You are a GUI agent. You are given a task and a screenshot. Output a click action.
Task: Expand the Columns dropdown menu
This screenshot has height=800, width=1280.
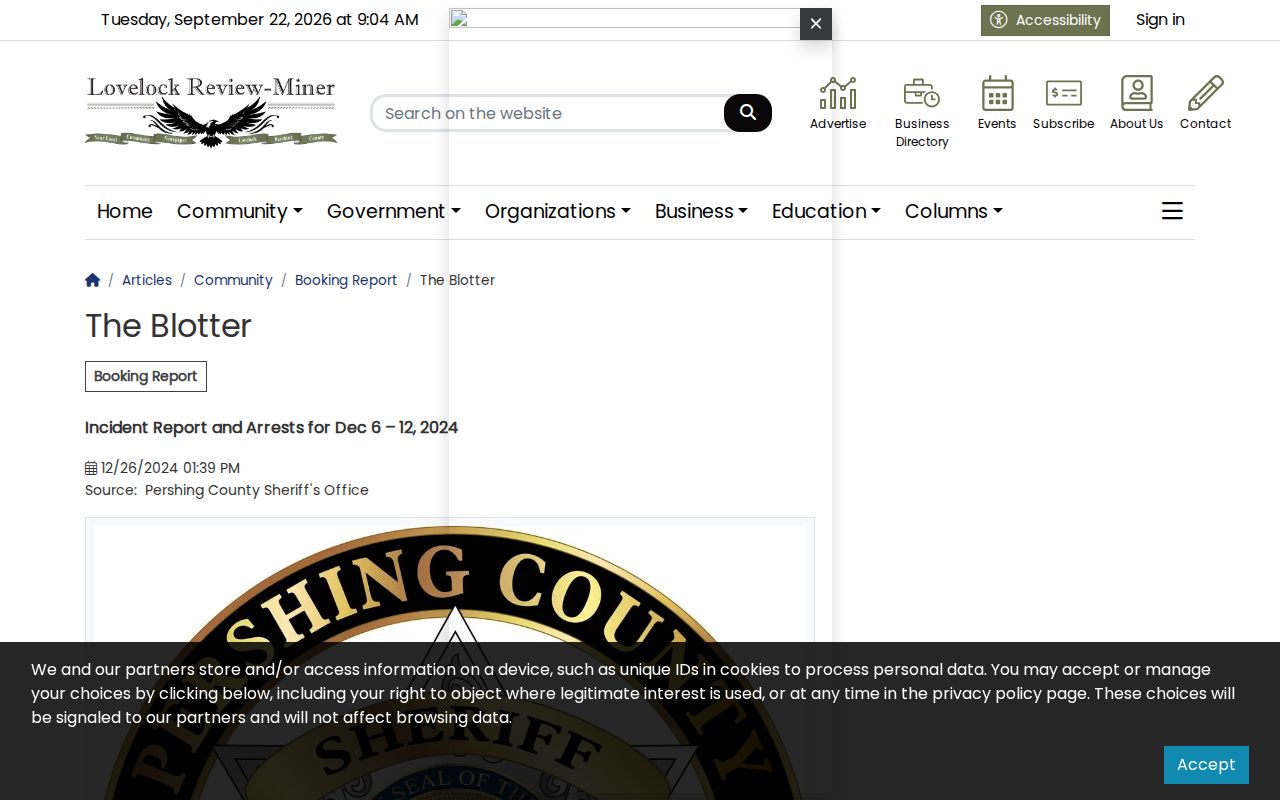(954, 211)
